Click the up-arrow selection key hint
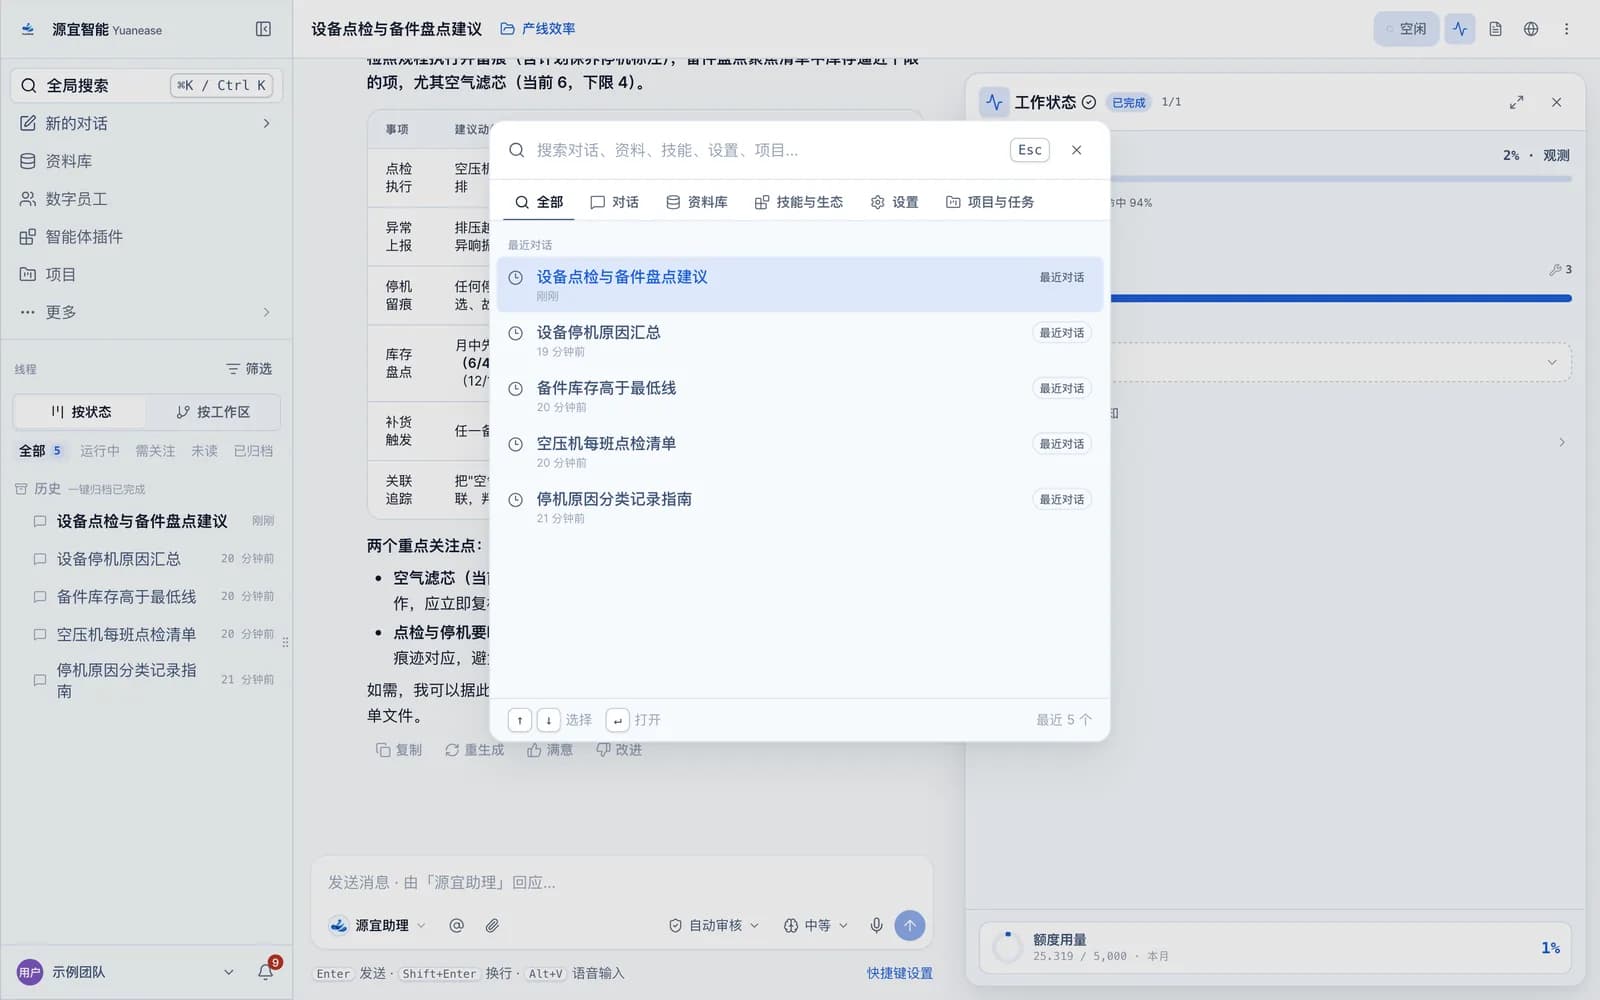 [x=520, y=720]
